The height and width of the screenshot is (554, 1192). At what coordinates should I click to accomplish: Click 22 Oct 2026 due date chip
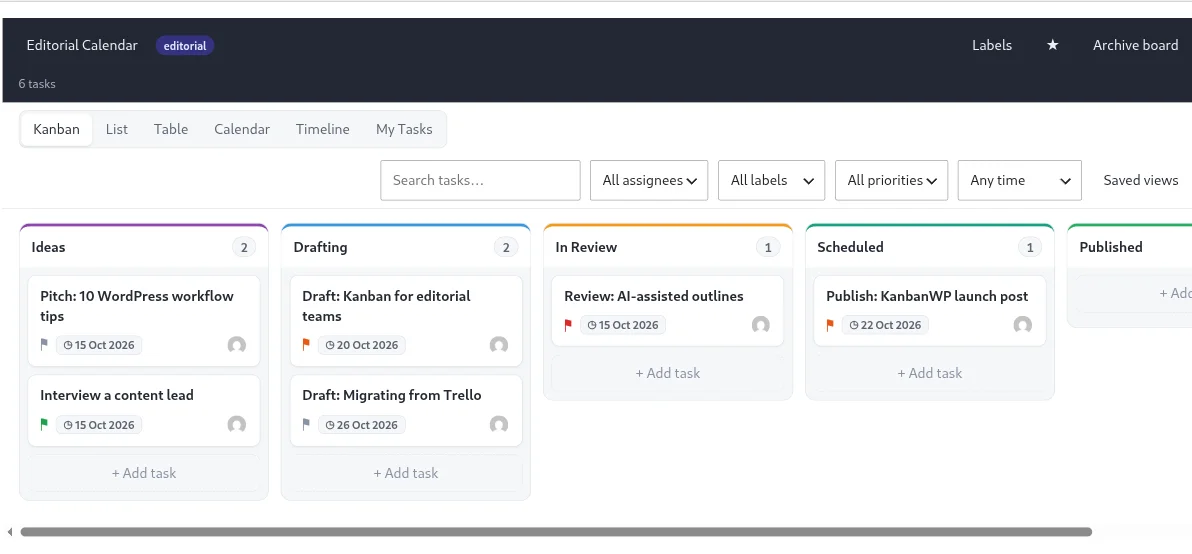885,325
